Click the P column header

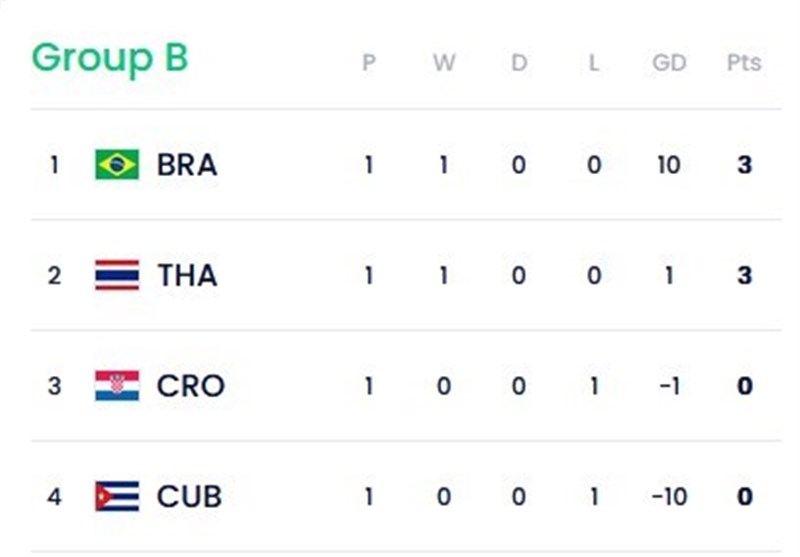[x=369, y=63]
